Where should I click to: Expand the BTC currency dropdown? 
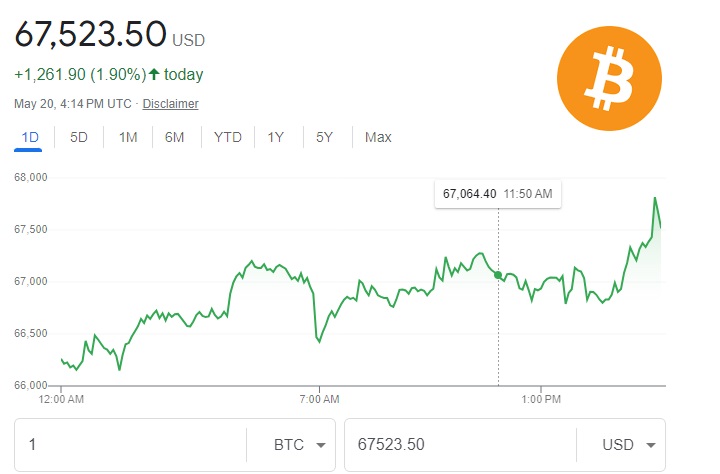click(301, 445)
